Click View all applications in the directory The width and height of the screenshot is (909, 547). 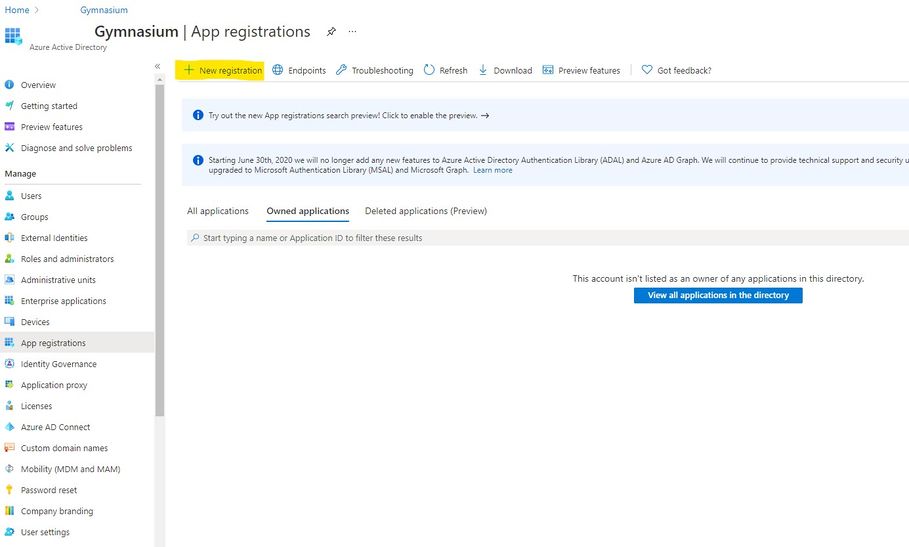pos(718,295)
